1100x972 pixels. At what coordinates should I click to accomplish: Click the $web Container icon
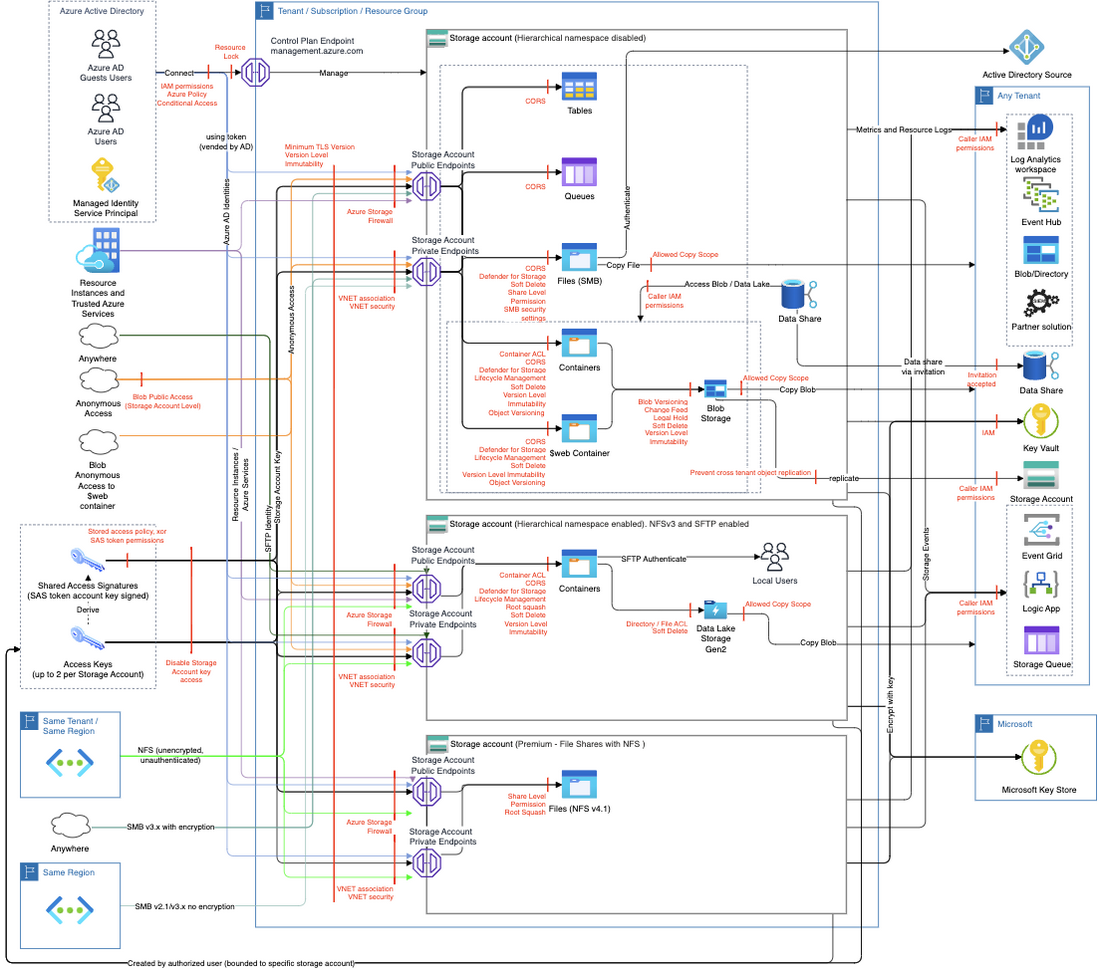pyautogui.click(x=579, y=429)
